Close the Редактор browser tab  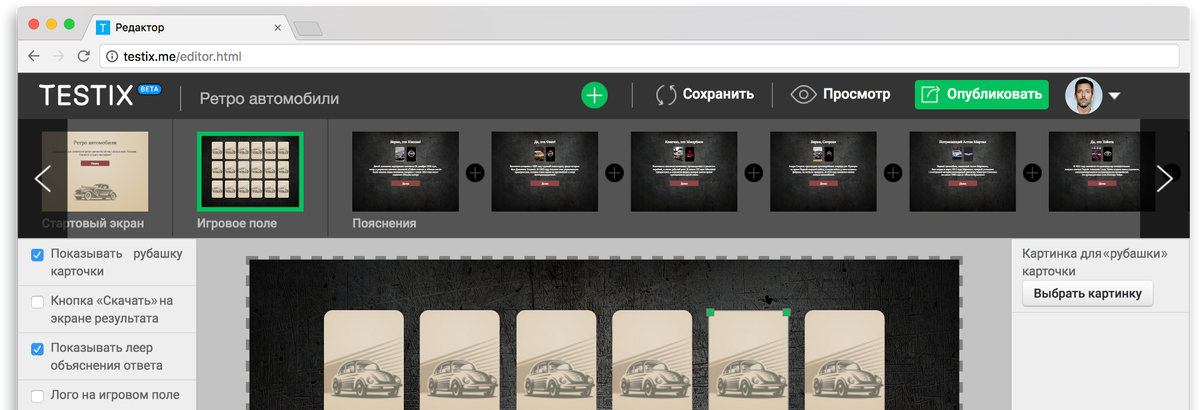[278, 27]
